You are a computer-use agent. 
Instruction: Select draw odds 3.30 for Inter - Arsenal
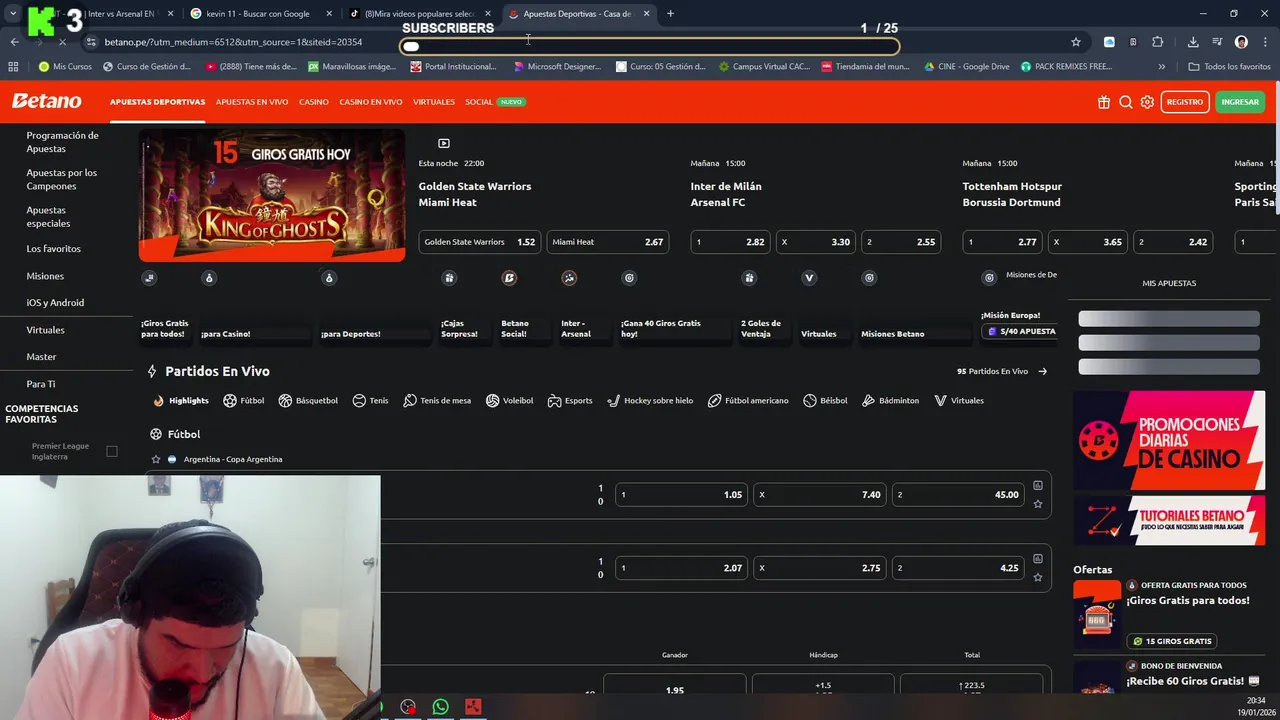click(x=815, y=242)
